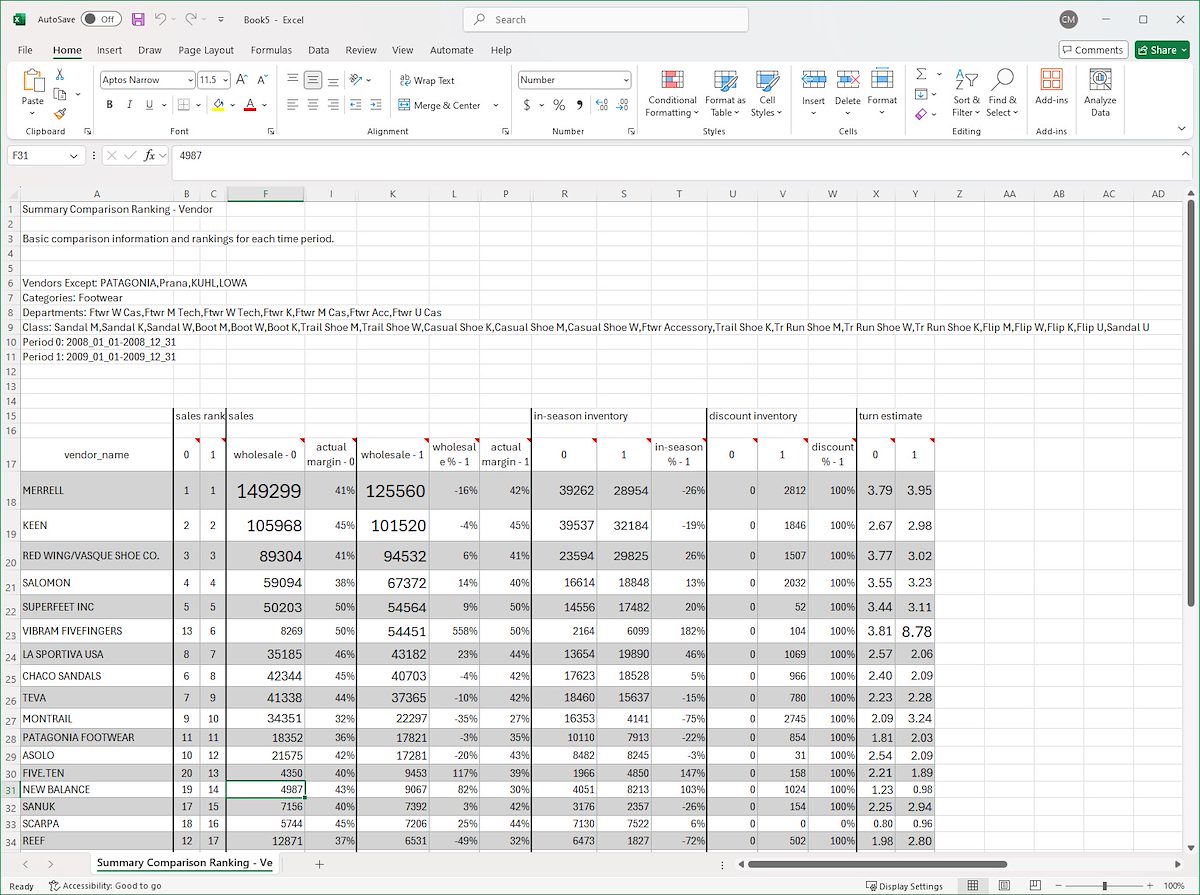Open Conditional Formatting menu
The height and width of the screenshot is (895, 1200).
[x=672, y=93]
